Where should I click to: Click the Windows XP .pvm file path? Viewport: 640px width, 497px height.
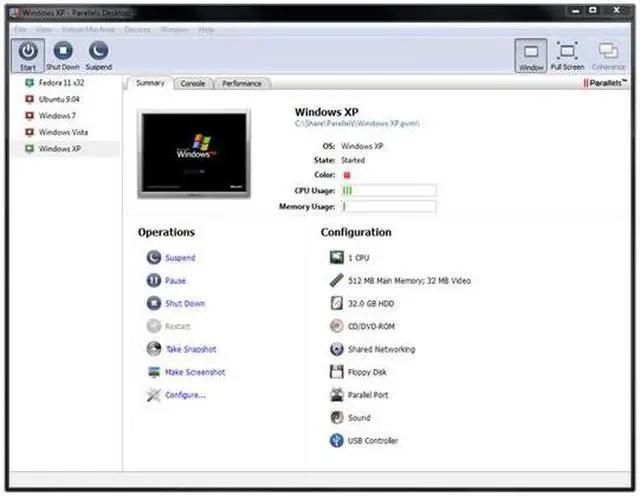[x=357, y=124]
